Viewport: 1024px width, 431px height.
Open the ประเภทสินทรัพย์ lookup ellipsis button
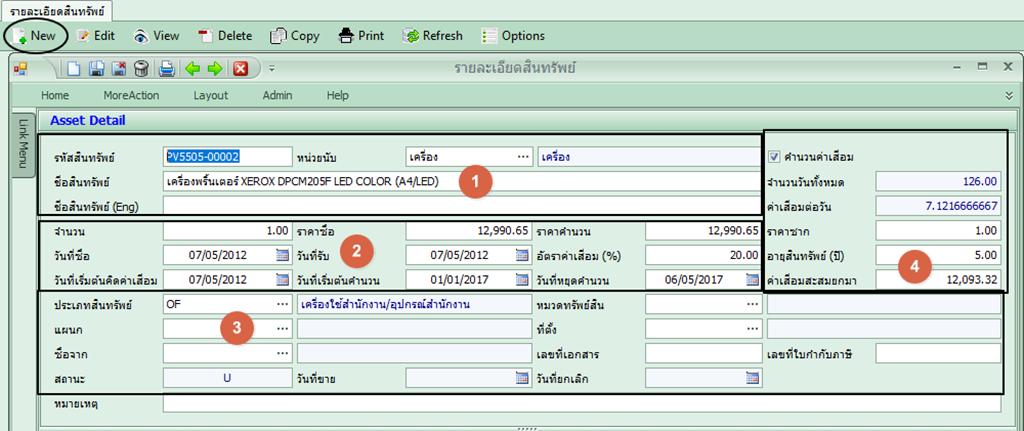[x=283, y=303]
